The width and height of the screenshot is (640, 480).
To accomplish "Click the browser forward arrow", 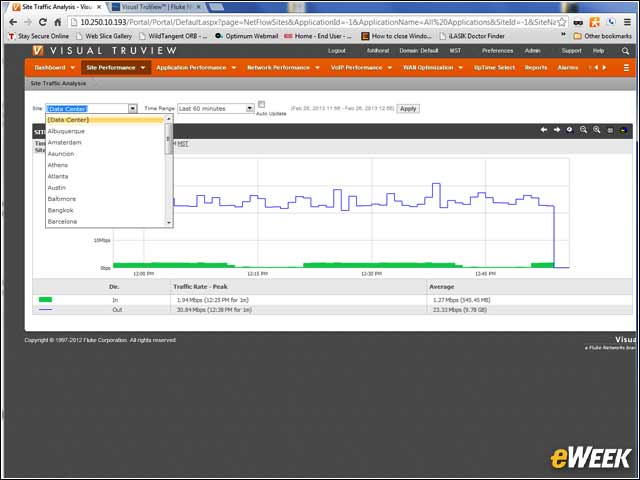I will pos(28,22).
